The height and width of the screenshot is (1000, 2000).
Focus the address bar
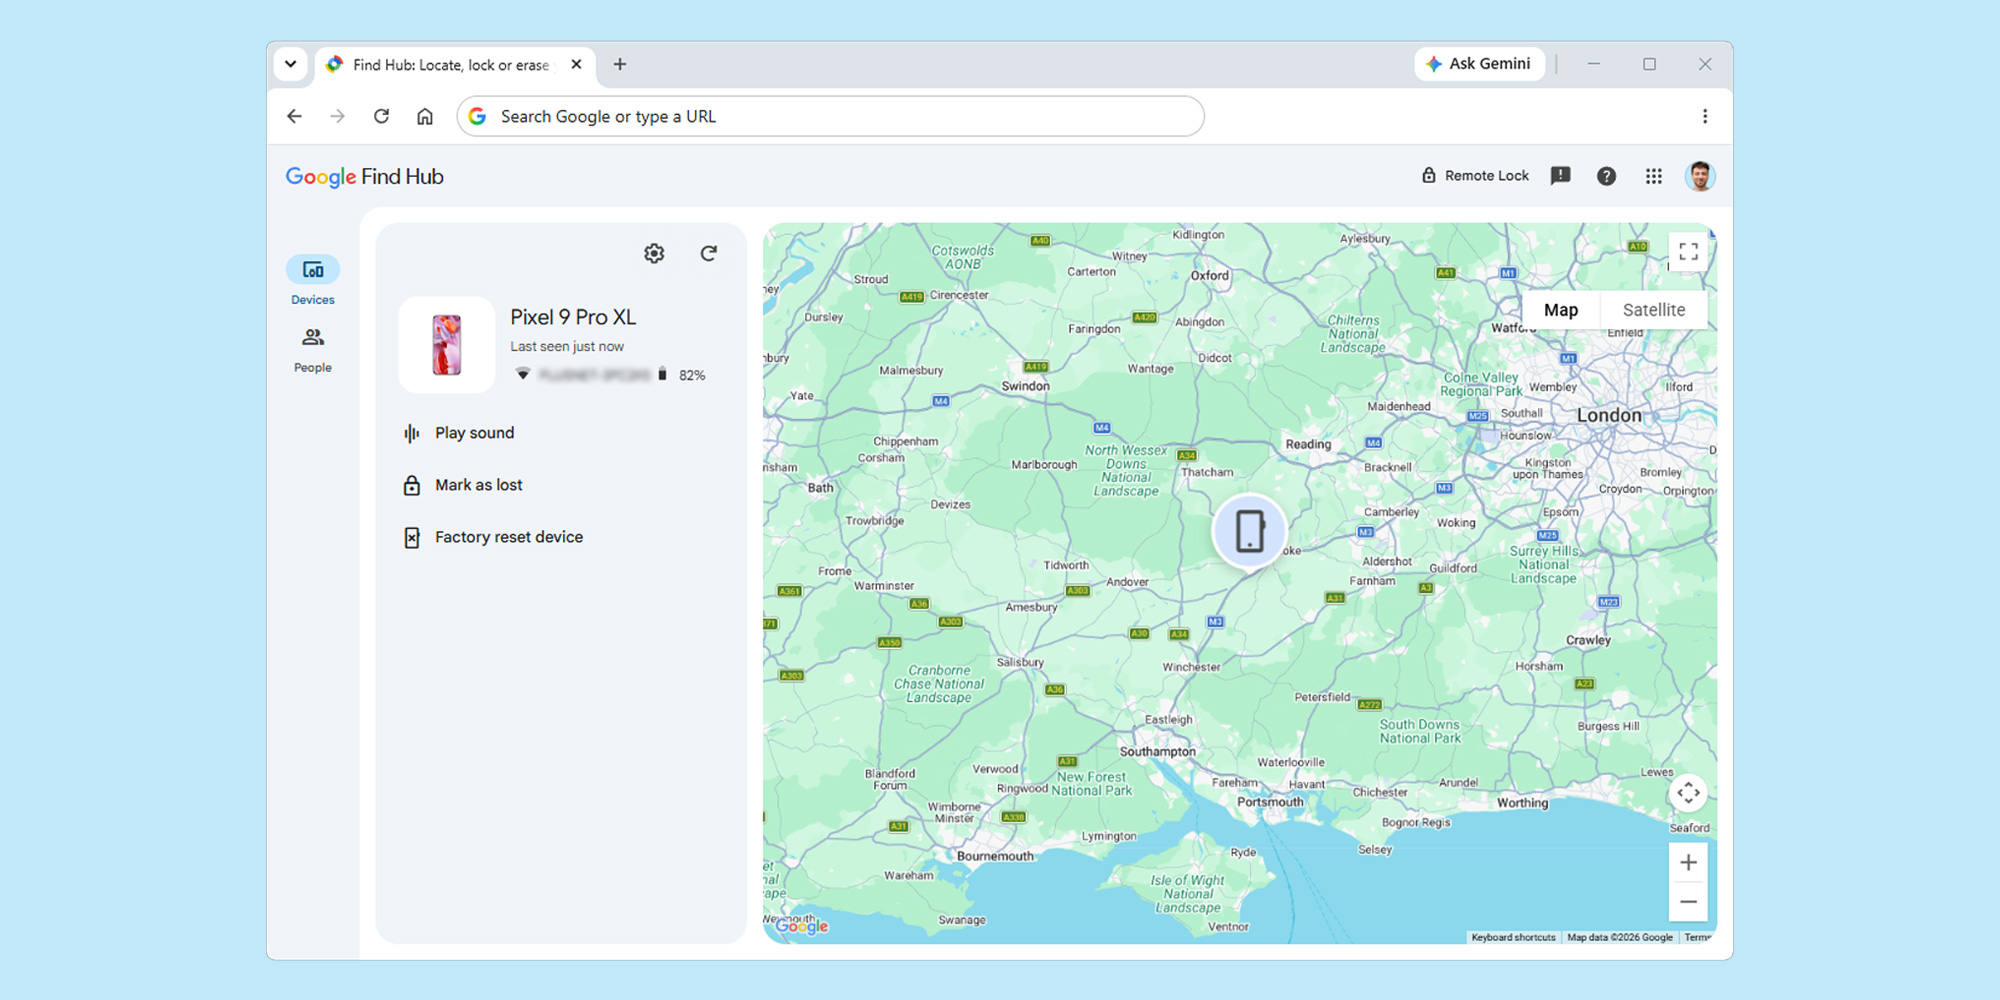point(830,116)
